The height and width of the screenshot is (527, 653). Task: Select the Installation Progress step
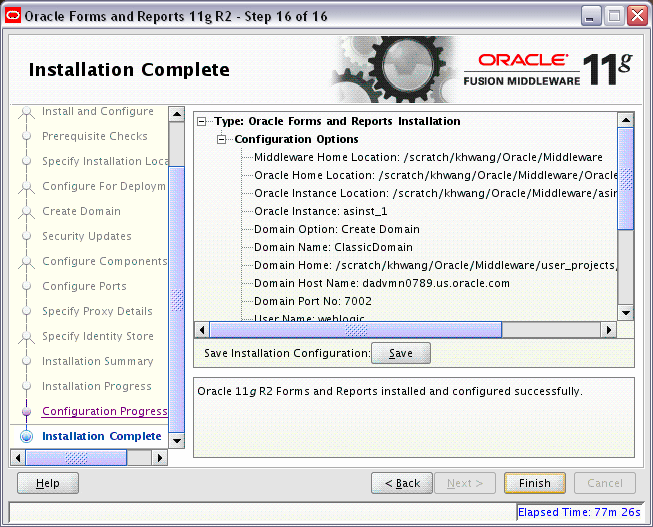[x=97, y=386]
